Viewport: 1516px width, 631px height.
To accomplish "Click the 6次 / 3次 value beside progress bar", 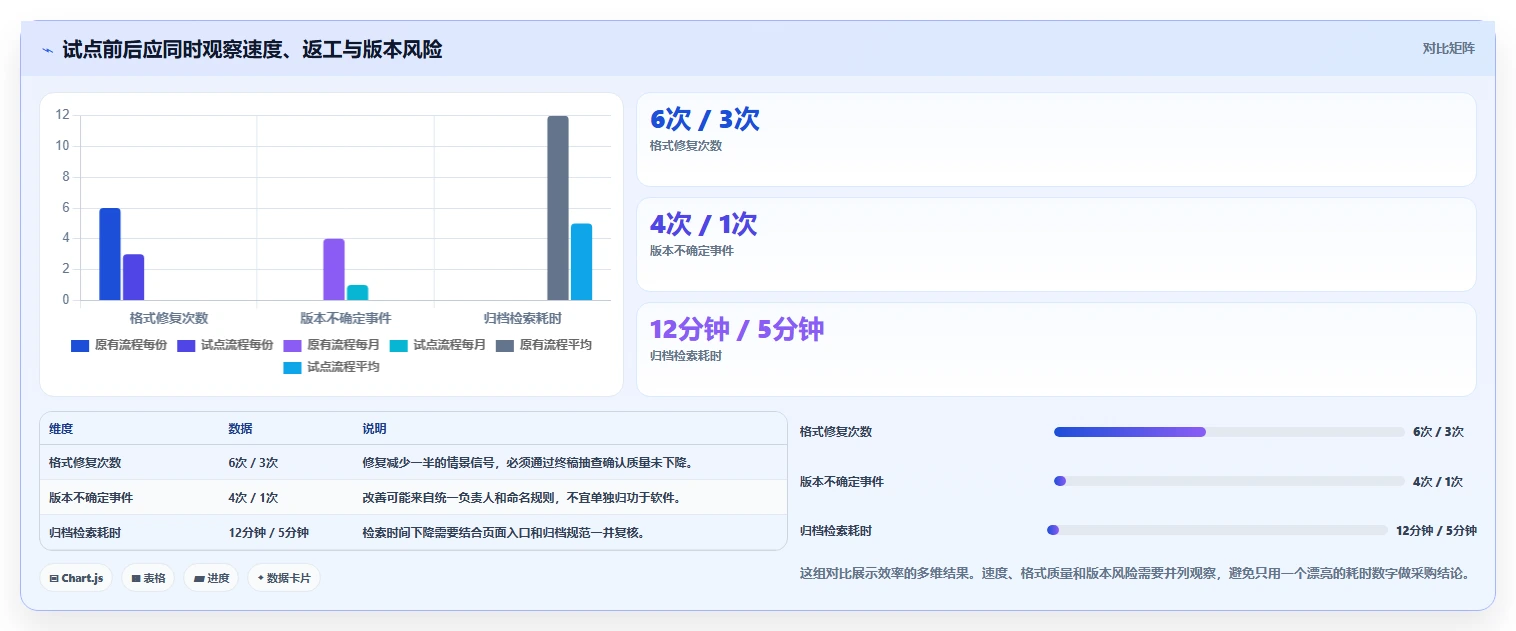I will pyautogui.click(x=1438, y=432).
